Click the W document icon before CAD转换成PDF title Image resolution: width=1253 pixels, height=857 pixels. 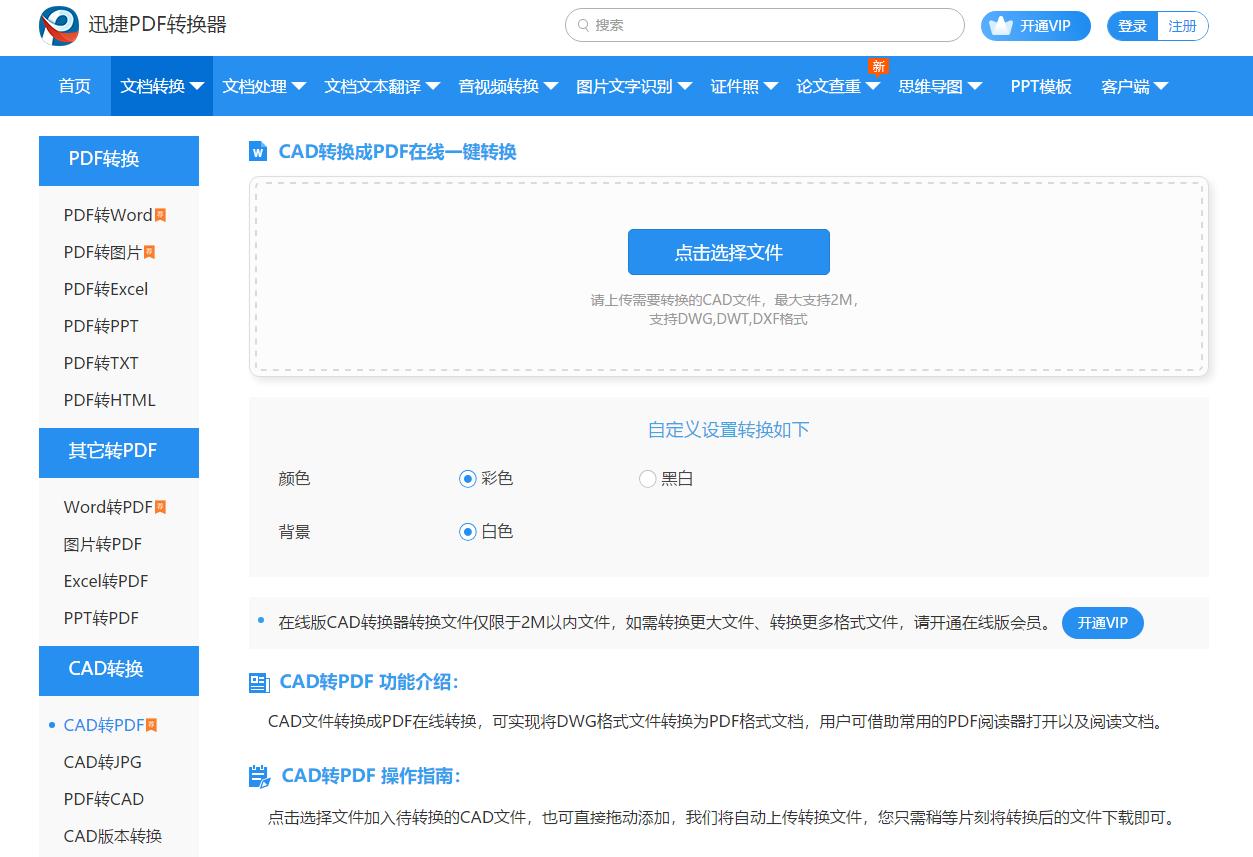(x=256, y=151)
